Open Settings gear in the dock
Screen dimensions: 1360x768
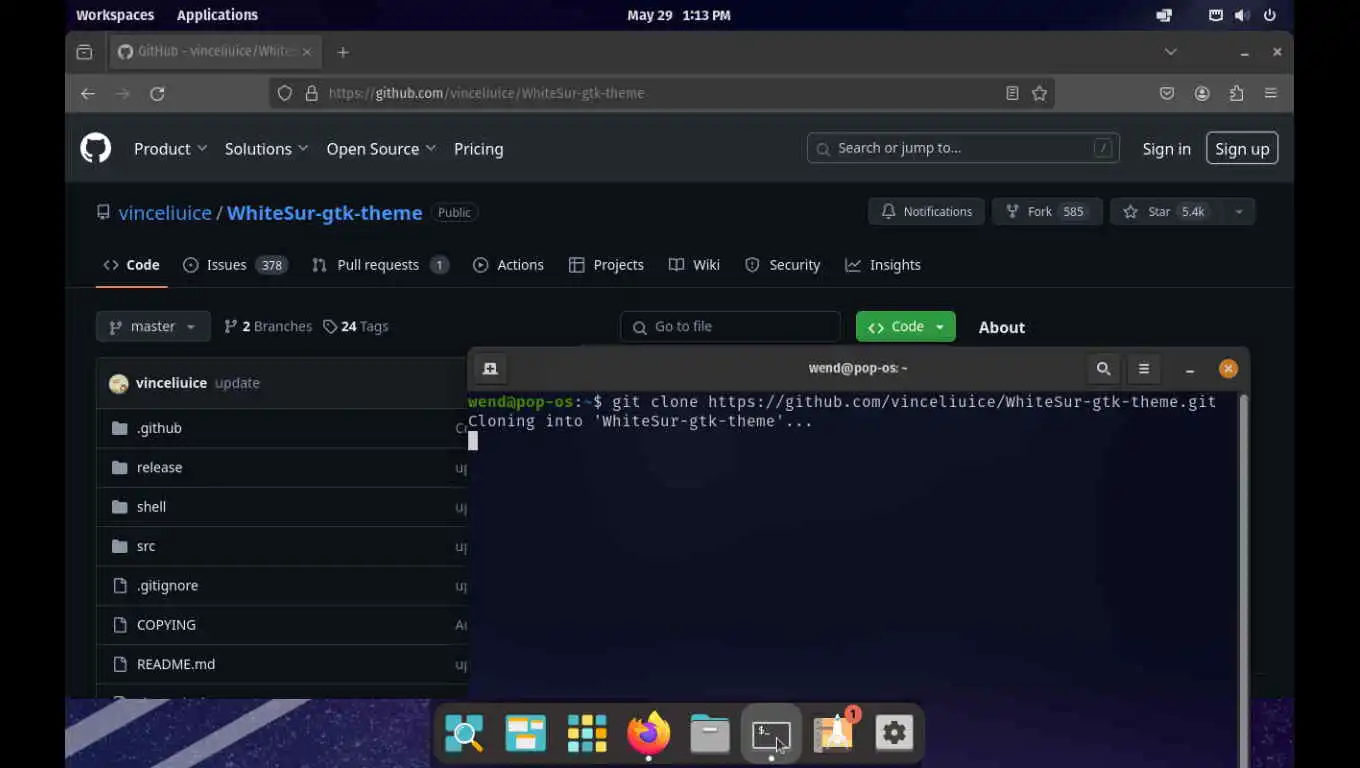[894, 734]
